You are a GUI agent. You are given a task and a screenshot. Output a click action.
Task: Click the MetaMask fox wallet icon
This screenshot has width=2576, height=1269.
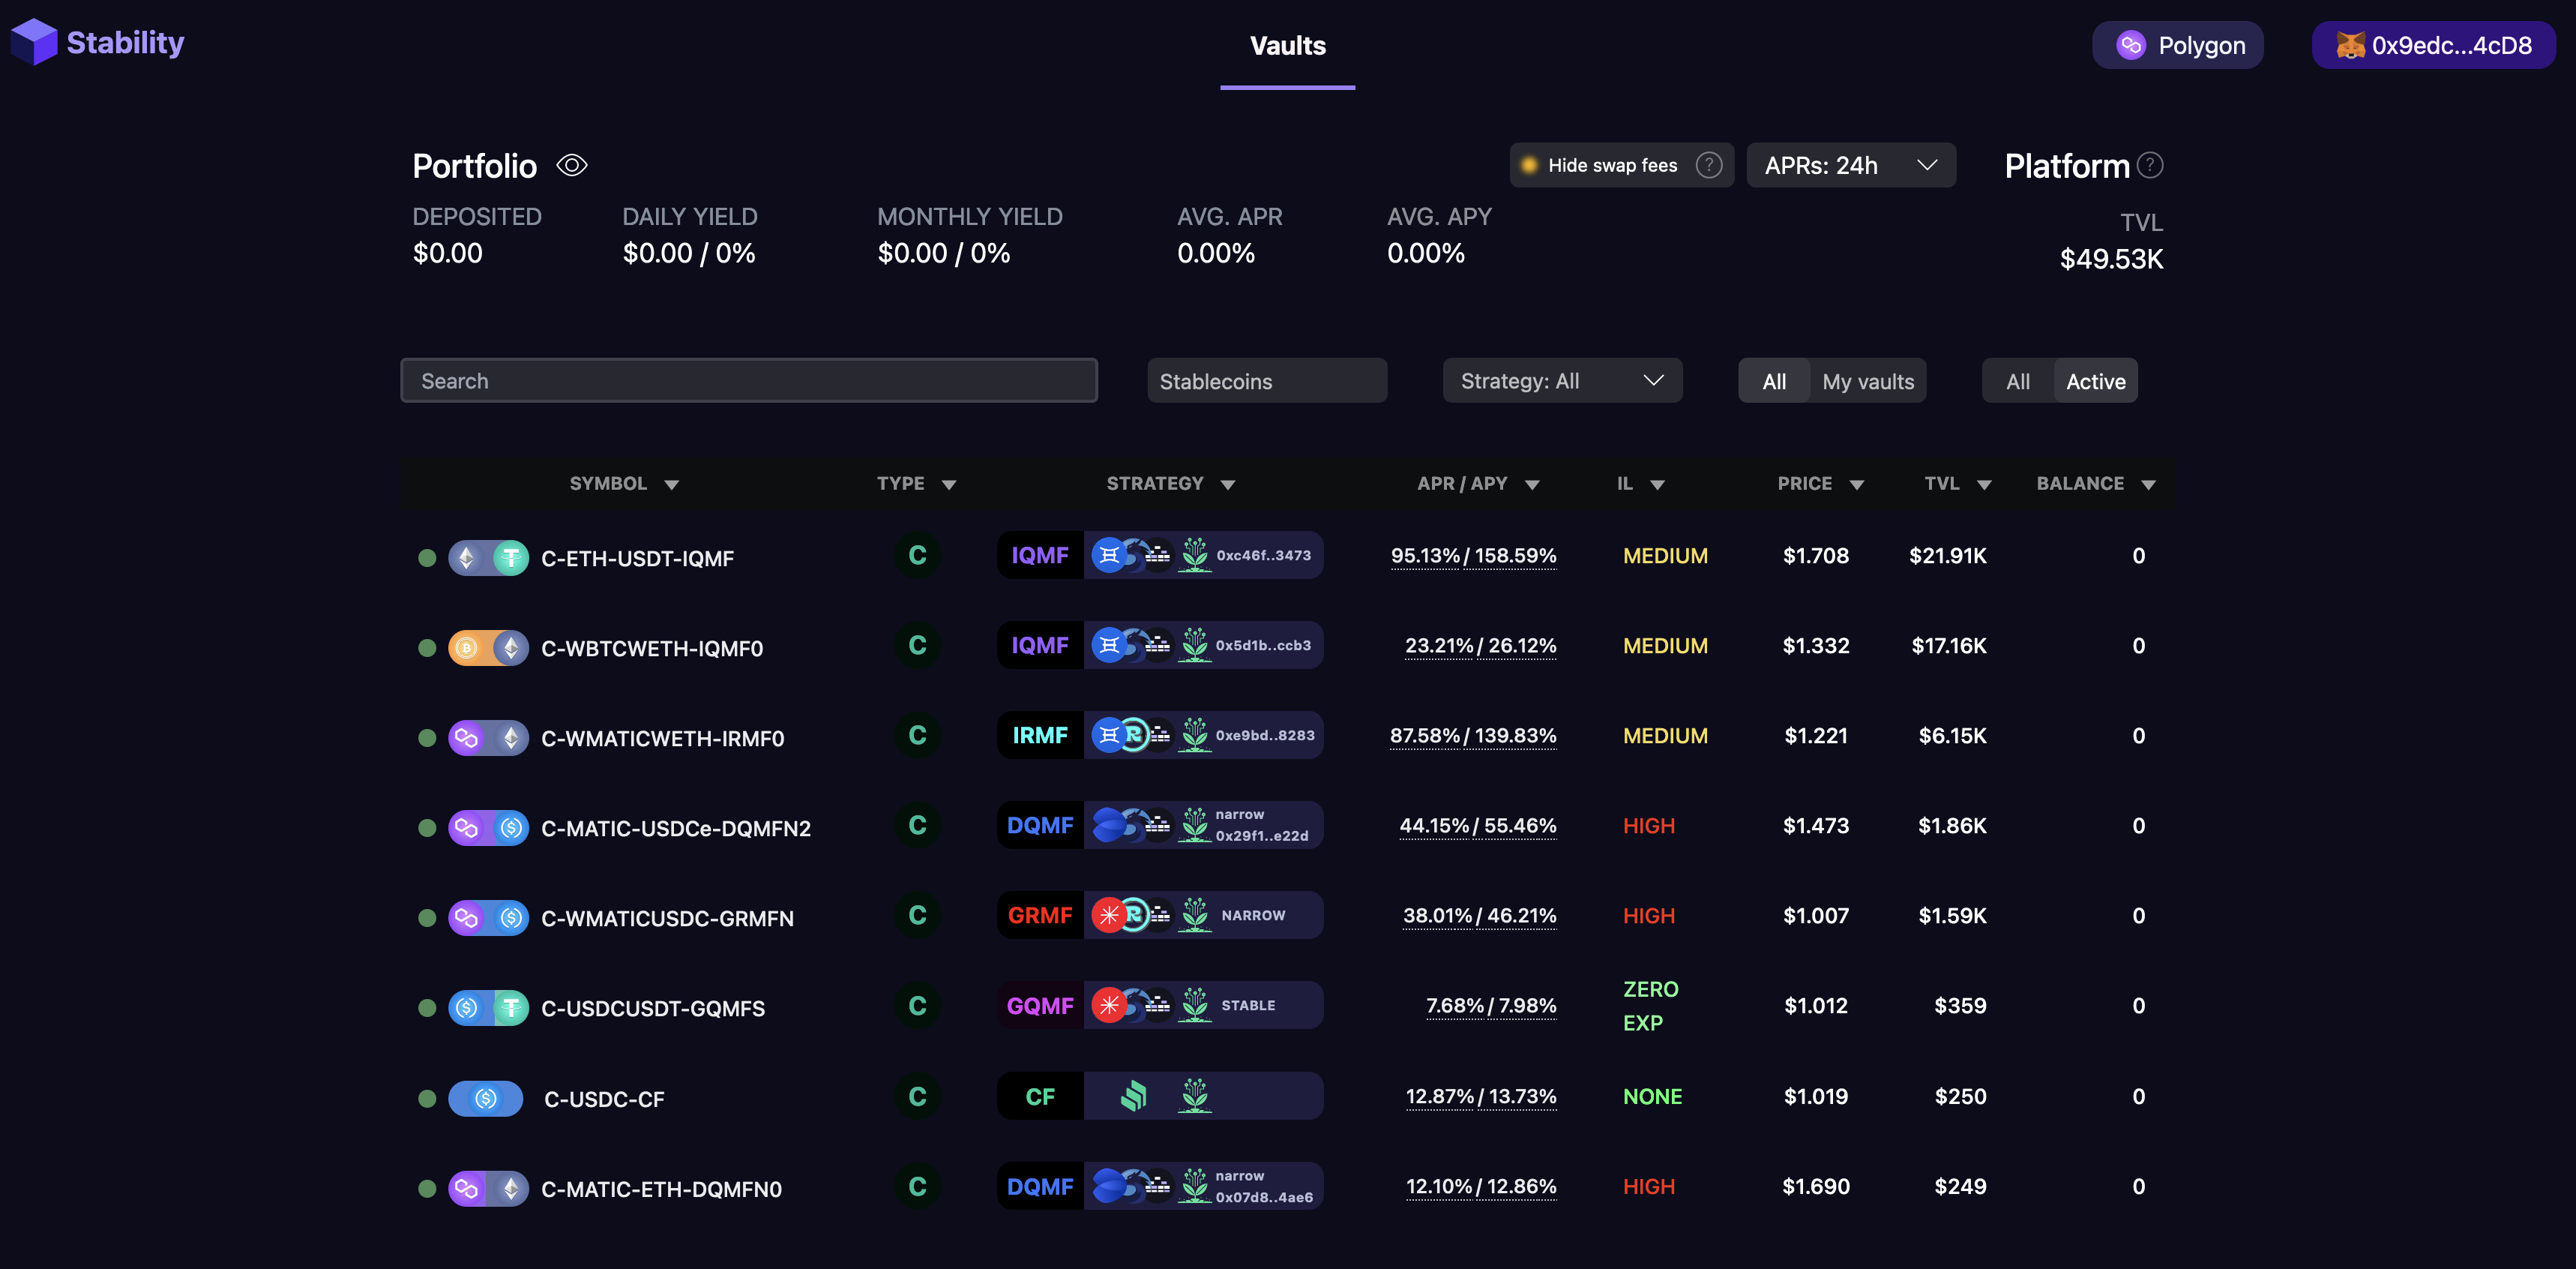pyautogui.click(x=2350, y=45)
